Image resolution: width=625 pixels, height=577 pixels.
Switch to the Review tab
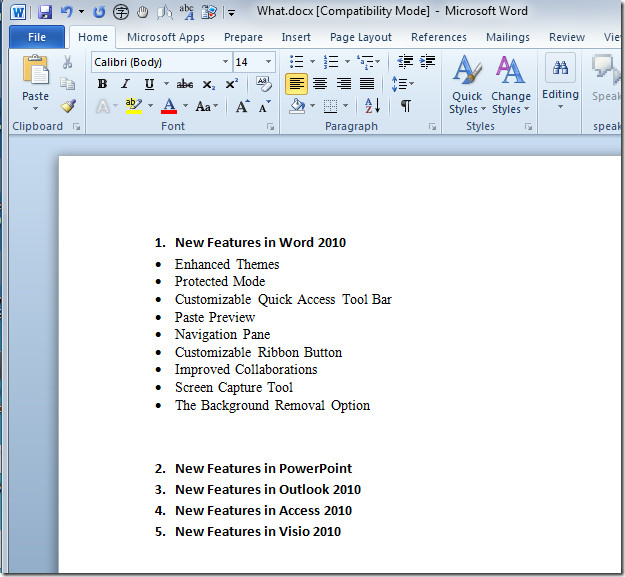click(x=567, y=37)
